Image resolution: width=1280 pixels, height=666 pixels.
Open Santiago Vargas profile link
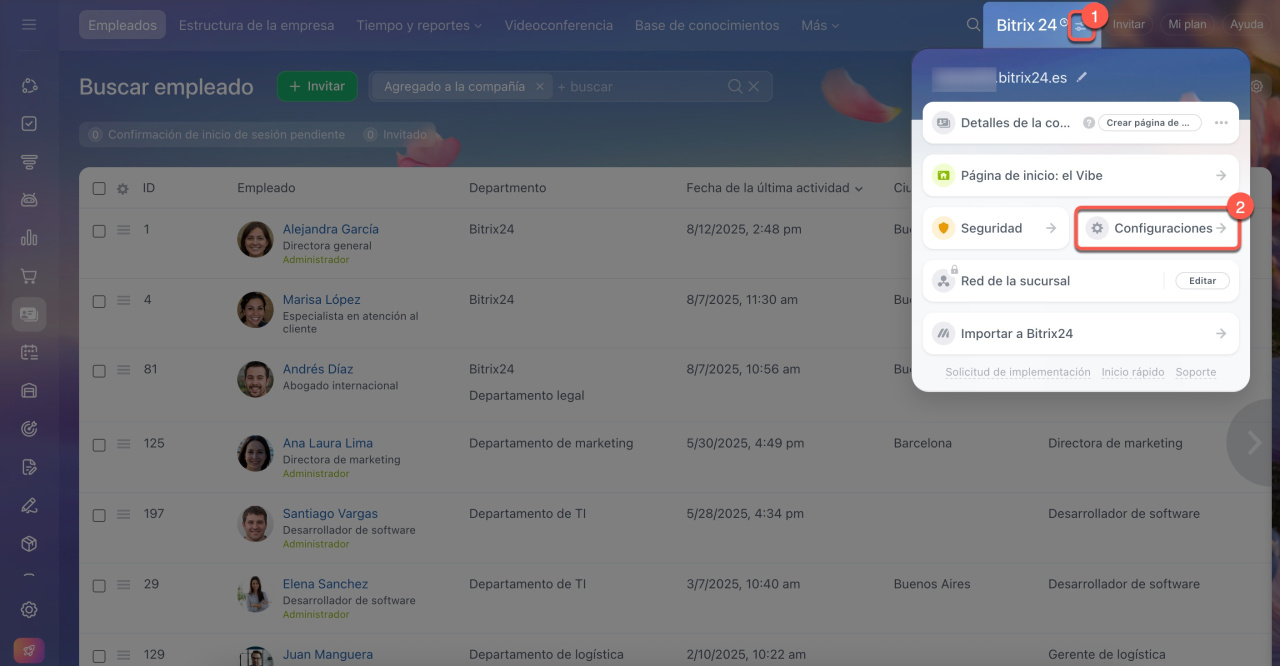point(330,514)
